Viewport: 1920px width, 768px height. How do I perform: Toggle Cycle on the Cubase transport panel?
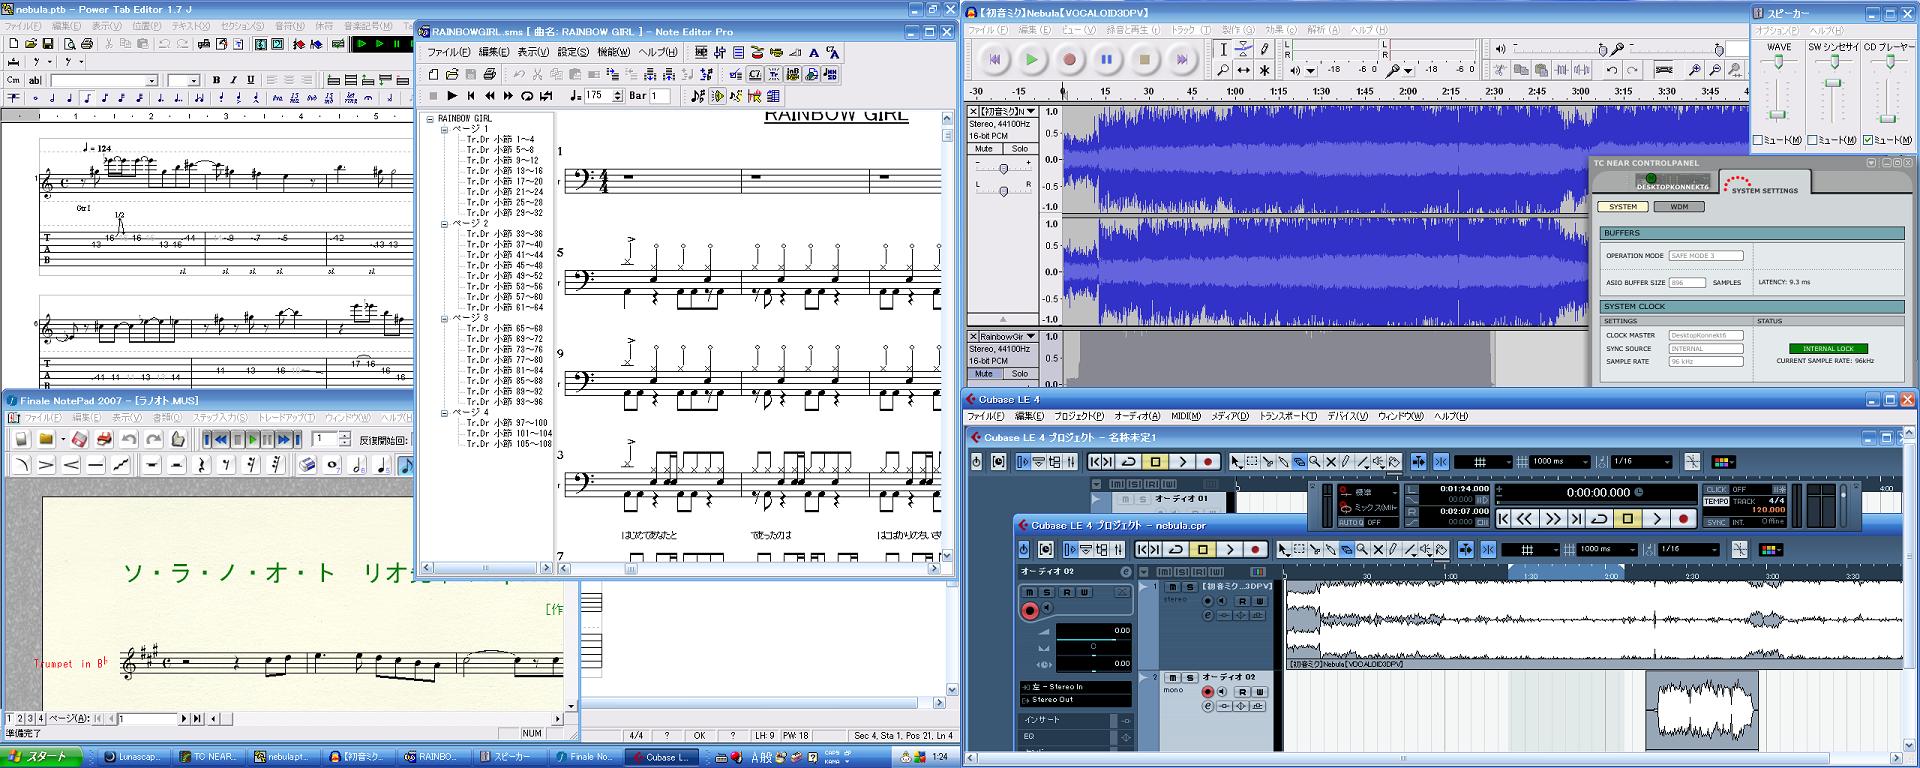1600,519
